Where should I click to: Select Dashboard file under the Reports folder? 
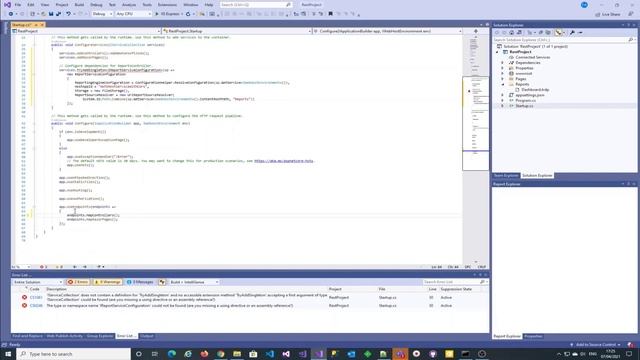535,89
